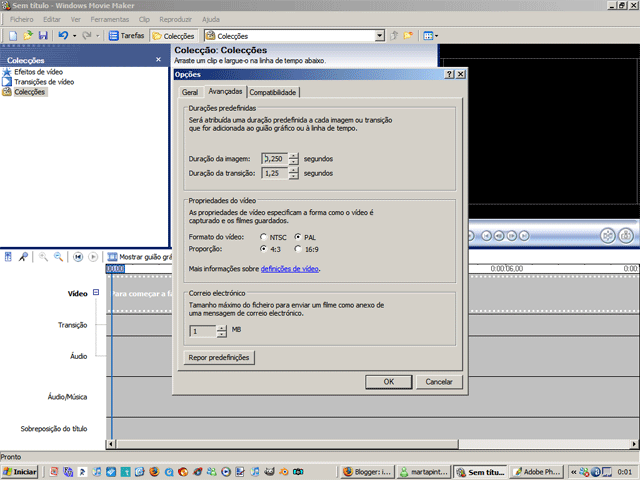Open the Clip menu

pyautogui.click(x=144, y=19)
